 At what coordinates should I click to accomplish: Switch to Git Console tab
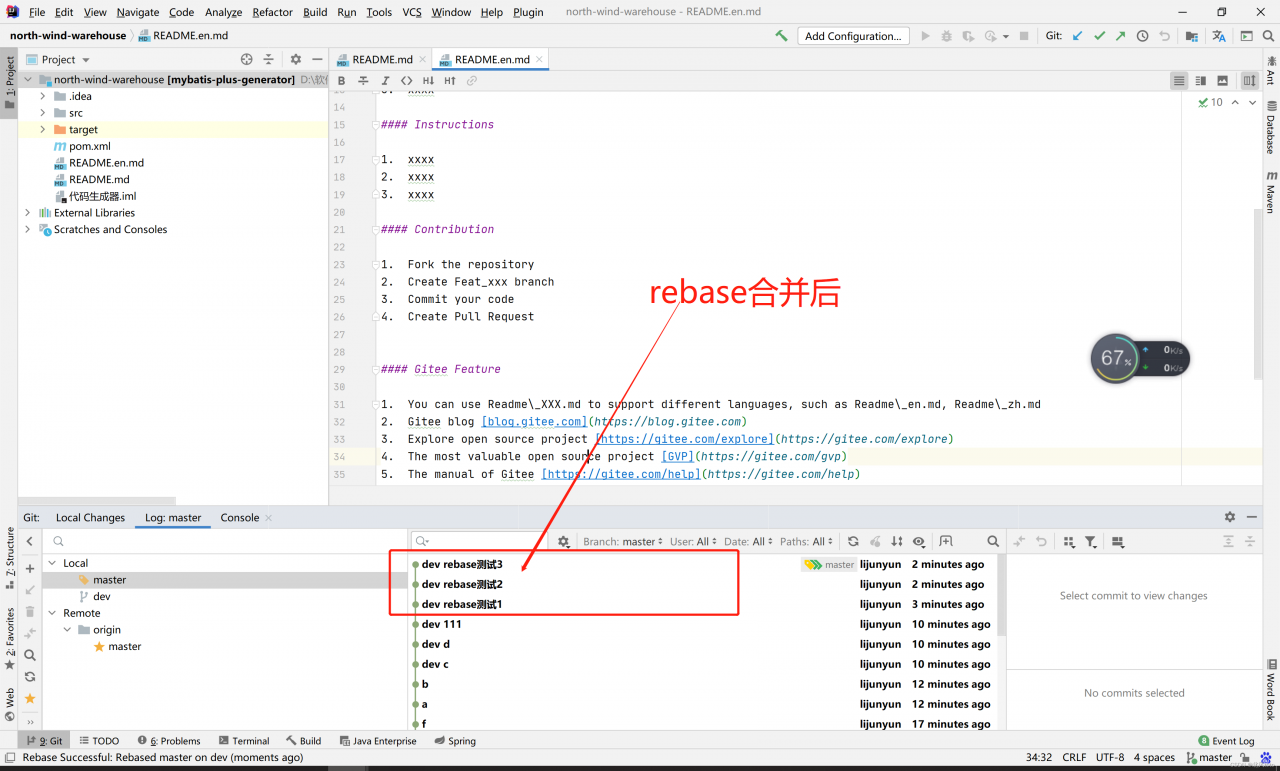(x=240, y=518)
